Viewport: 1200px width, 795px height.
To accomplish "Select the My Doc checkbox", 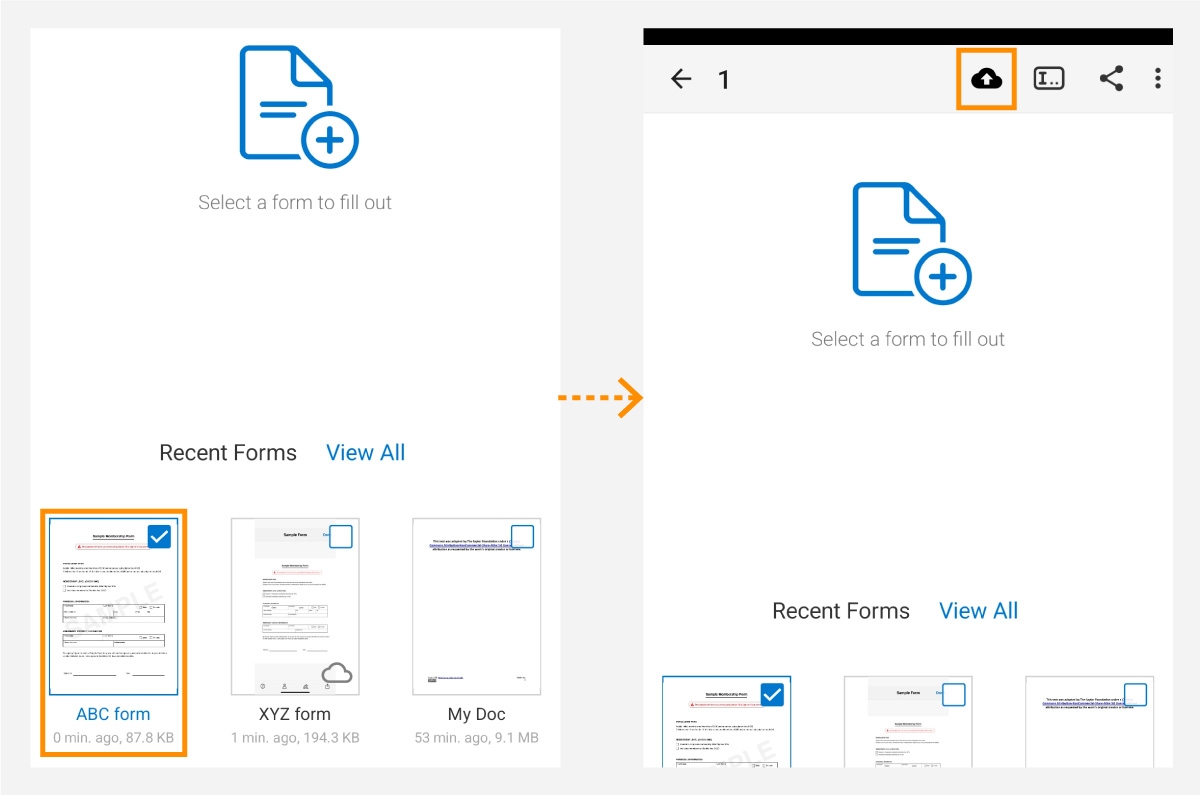I will (x=521, y=537).
